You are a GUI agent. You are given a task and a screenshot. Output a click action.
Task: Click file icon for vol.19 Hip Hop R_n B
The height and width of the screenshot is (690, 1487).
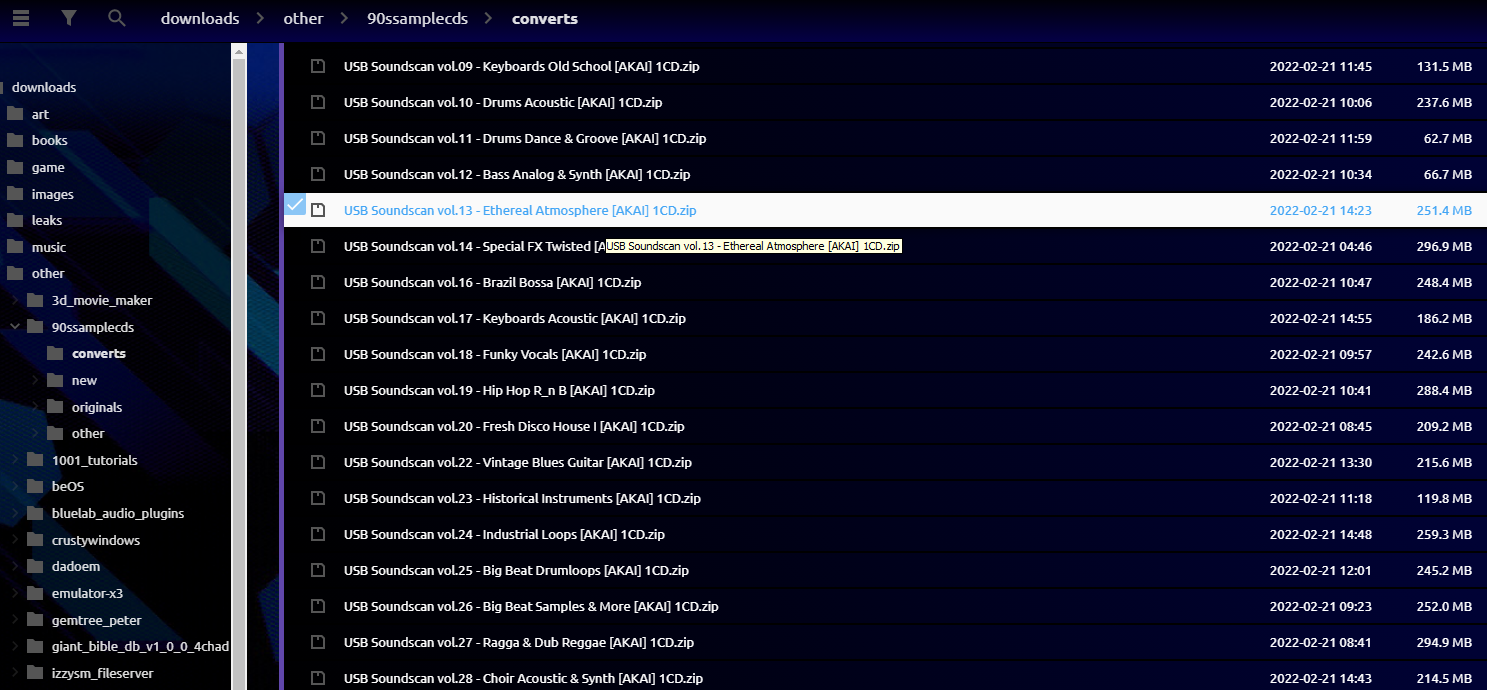coord(318,390)
